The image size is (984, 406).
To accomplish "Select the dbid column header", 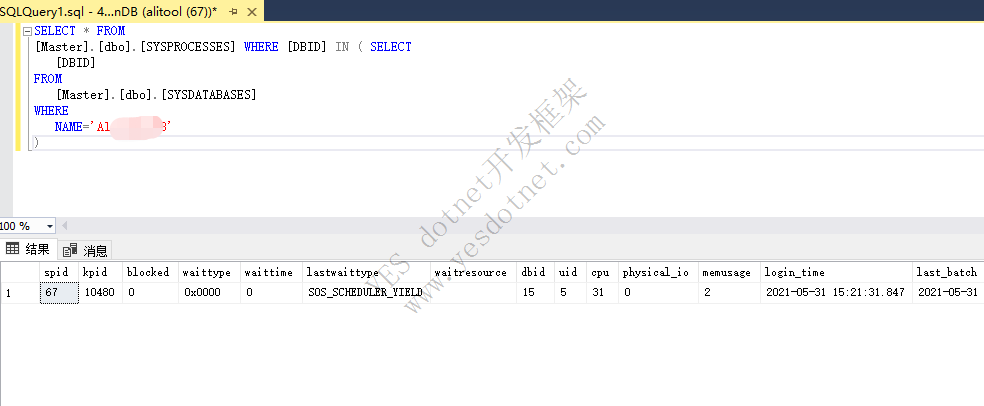I will click(535, 272).
